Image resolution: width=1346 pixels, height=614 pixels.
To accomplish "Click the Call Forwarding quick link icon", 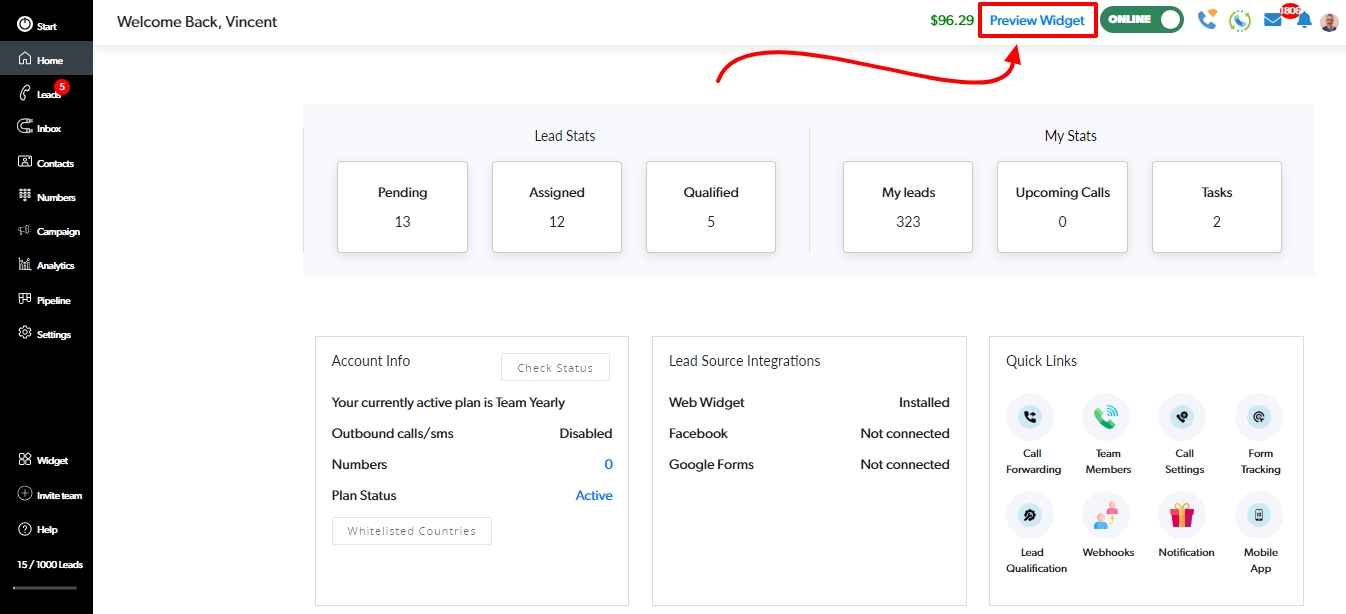I will click(x=1029, y=417).
